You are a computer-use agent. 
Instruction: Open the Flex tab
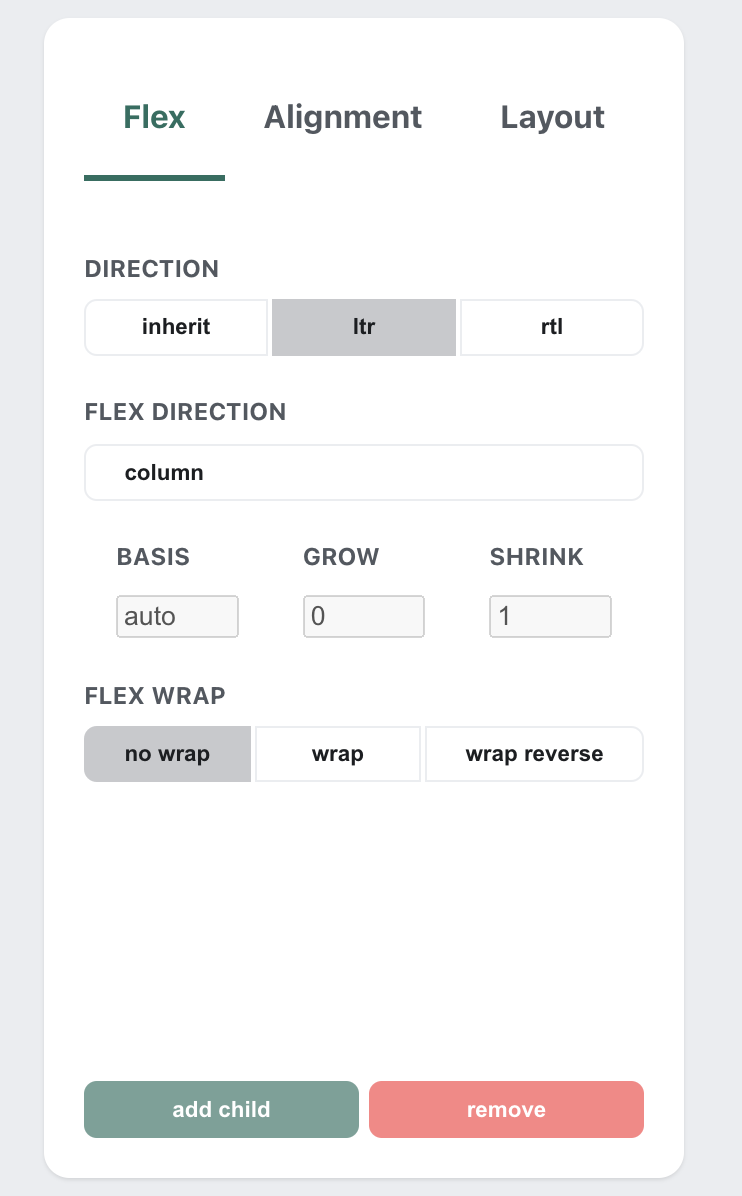tap(153, 117)
